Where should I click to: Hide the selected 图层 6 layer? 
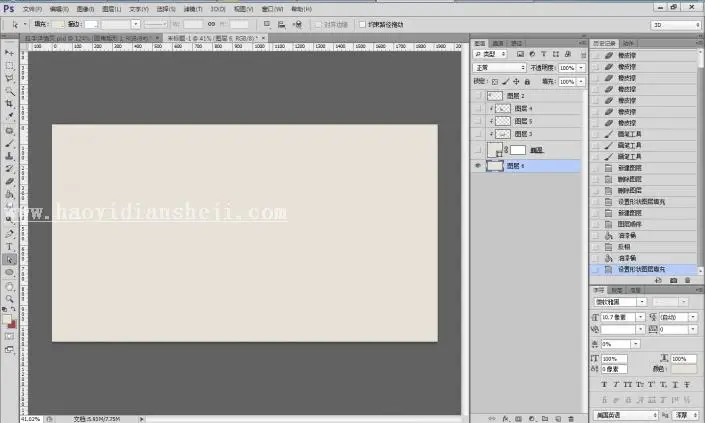point(478,165)
